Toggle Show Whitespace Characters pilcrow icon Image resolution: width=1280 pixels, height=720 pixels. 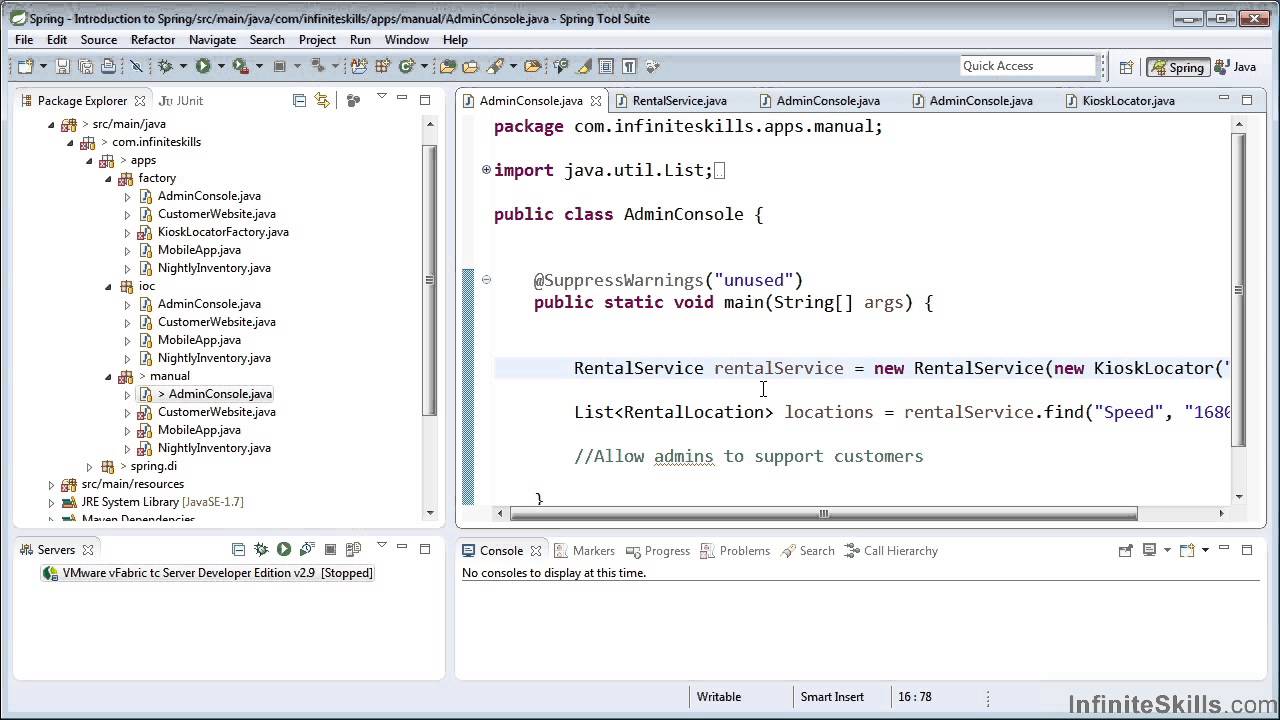click(x=629, y=66)
